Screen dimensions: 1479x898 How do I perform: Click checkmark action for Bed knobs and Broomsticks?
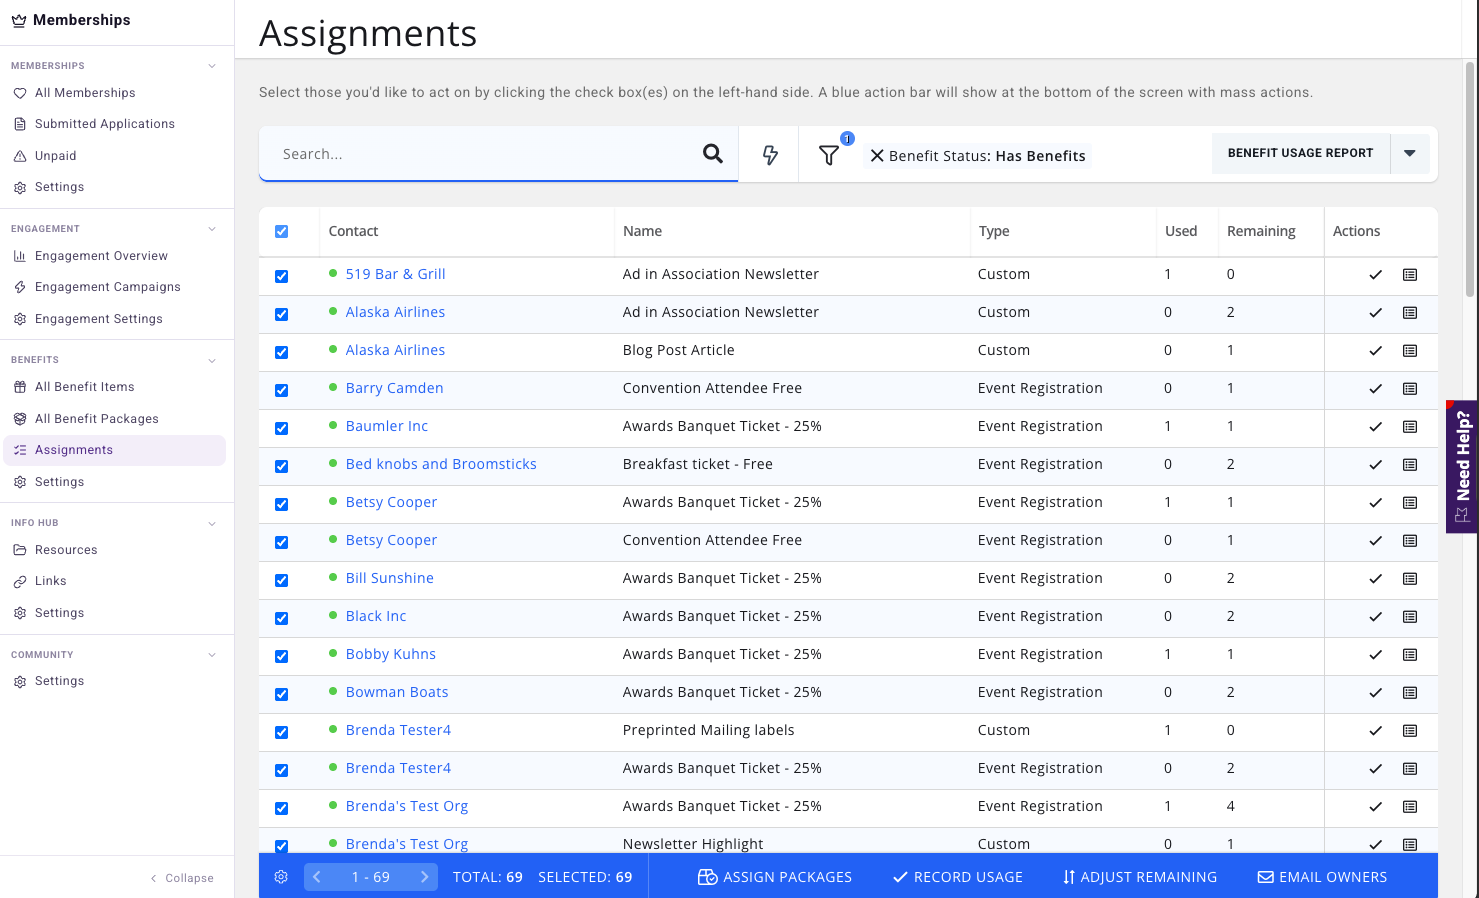point(1376,465)
